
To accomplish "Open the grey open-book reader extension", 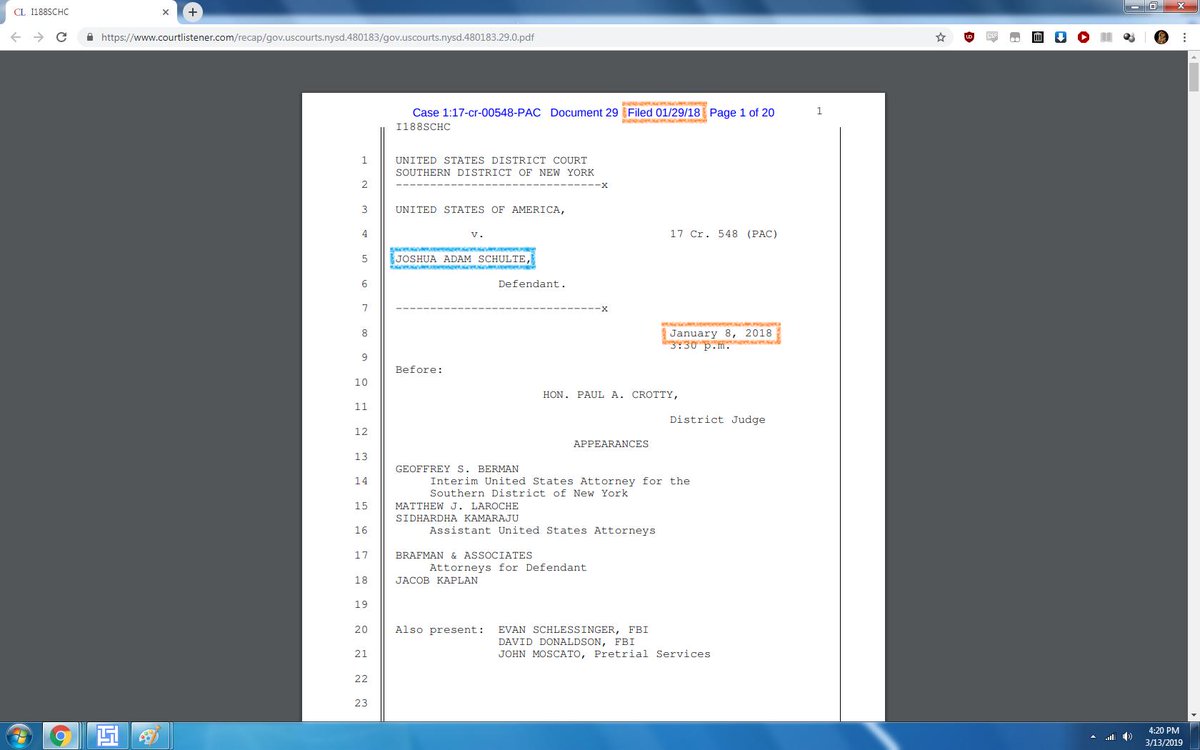I will pyautogui.click(x=1106, y=37).
